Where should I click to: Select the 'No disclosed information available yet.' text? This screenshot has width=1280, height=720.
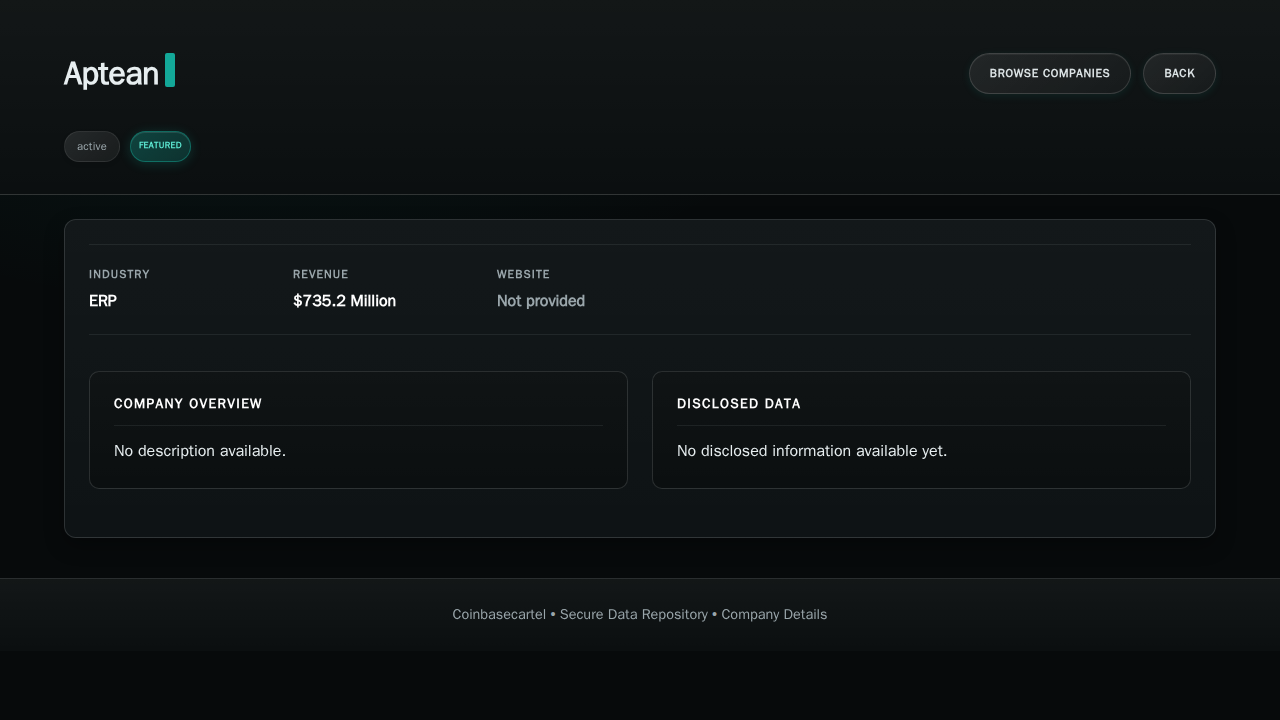point(811,451)
